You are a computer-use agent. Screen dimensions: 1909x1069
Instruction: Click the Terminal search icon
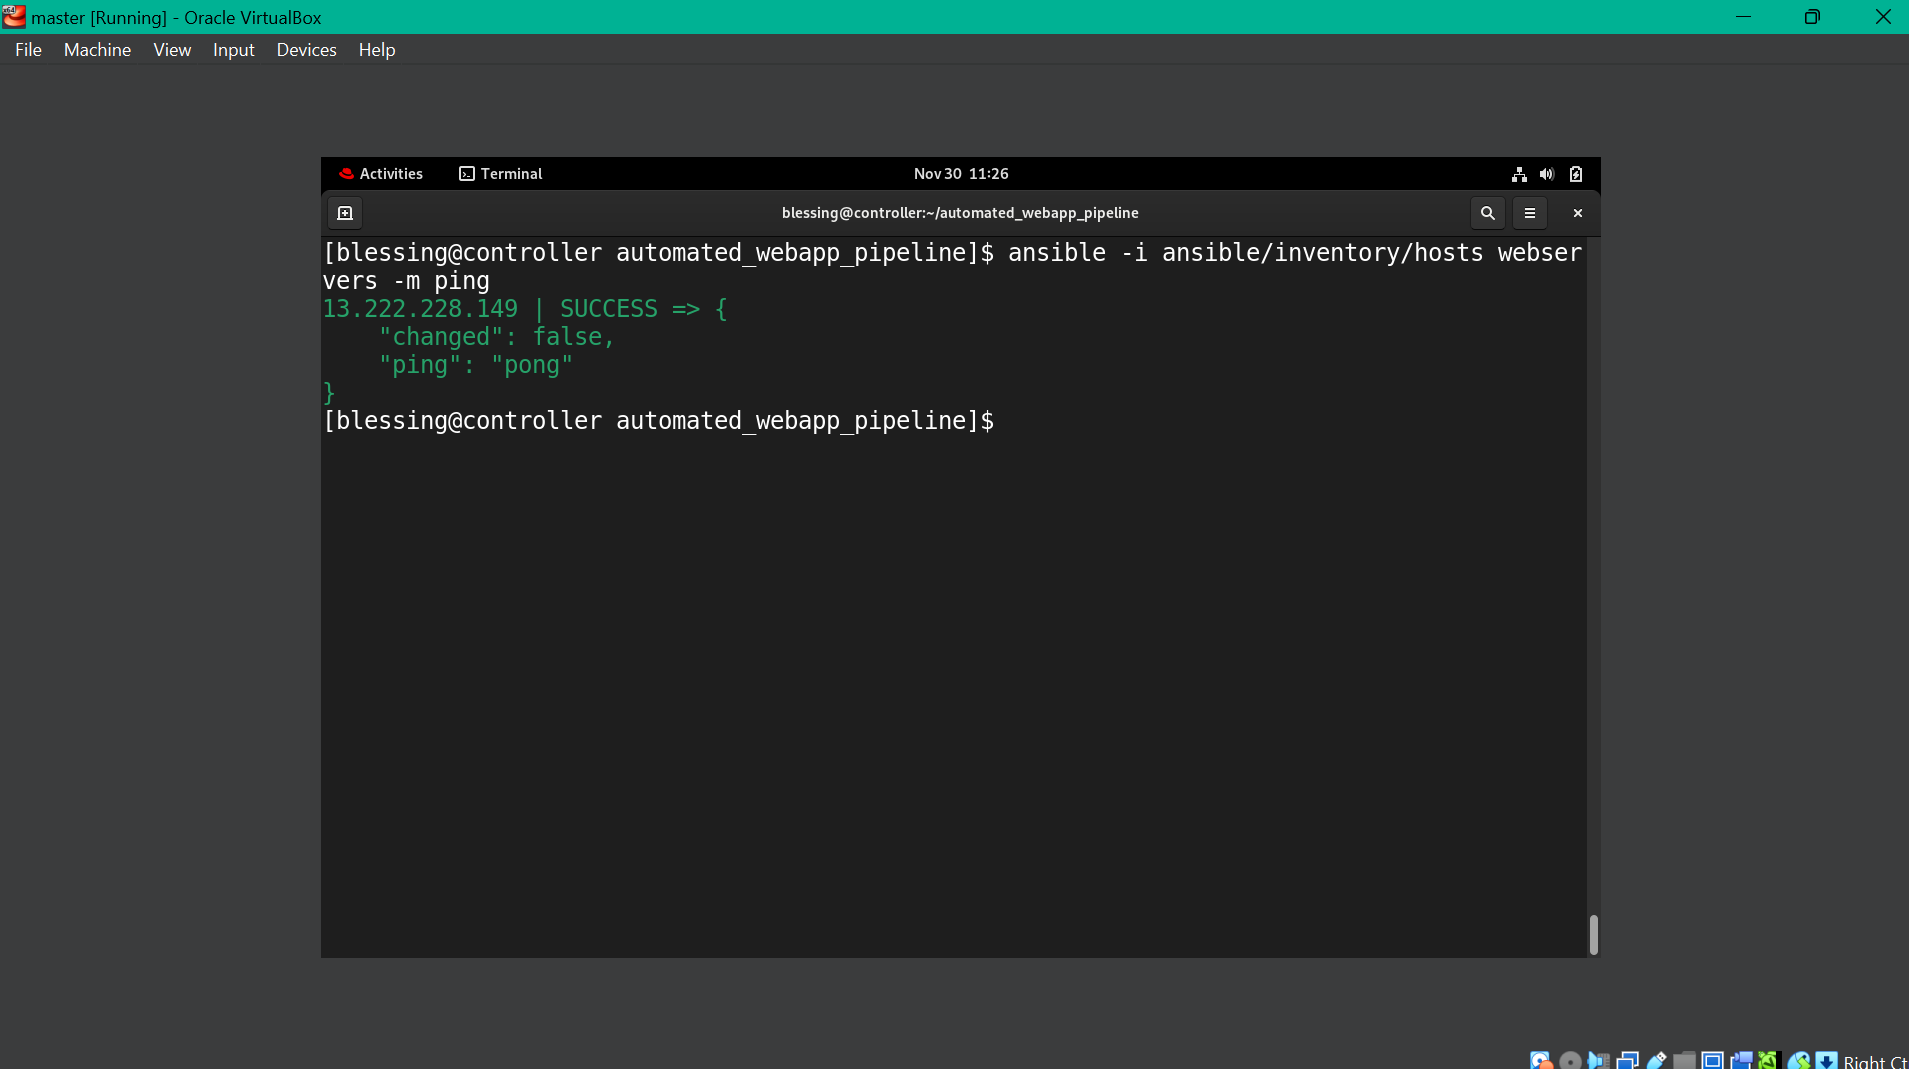[x=1488, y=212]
